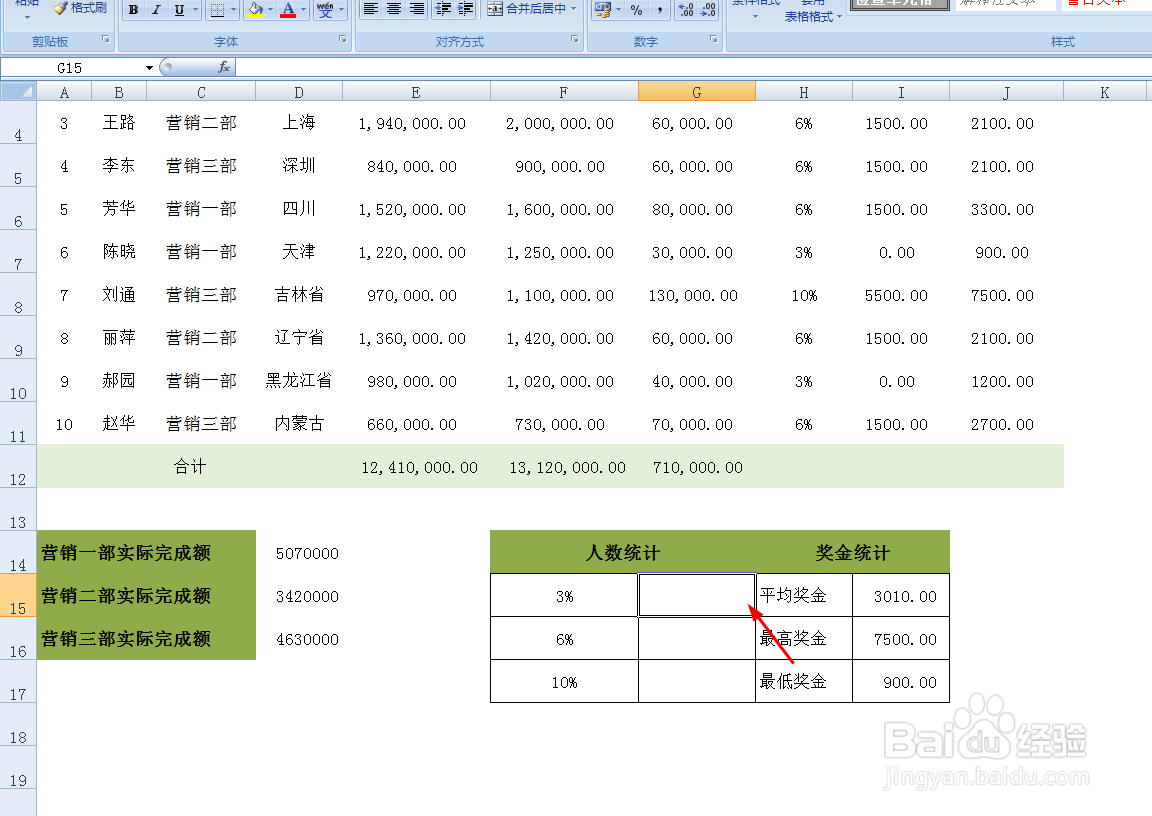Image resolution: width=1152 pixels, height=816 pixels.
Task: Select total cell 12,410,000.00
Action: (x=417, y=466)
